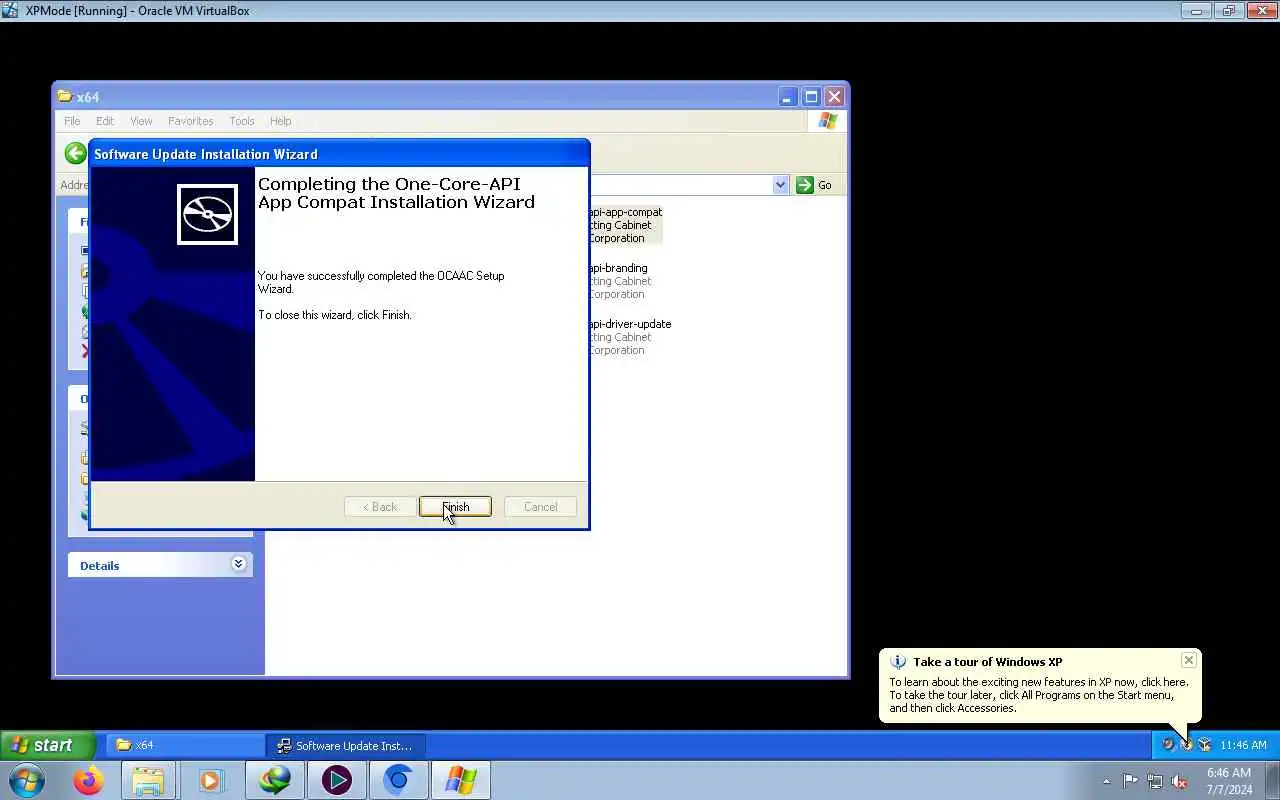Click the VirtualBox title bar icon
The image size is (1280, 800).
coord(11,11)
